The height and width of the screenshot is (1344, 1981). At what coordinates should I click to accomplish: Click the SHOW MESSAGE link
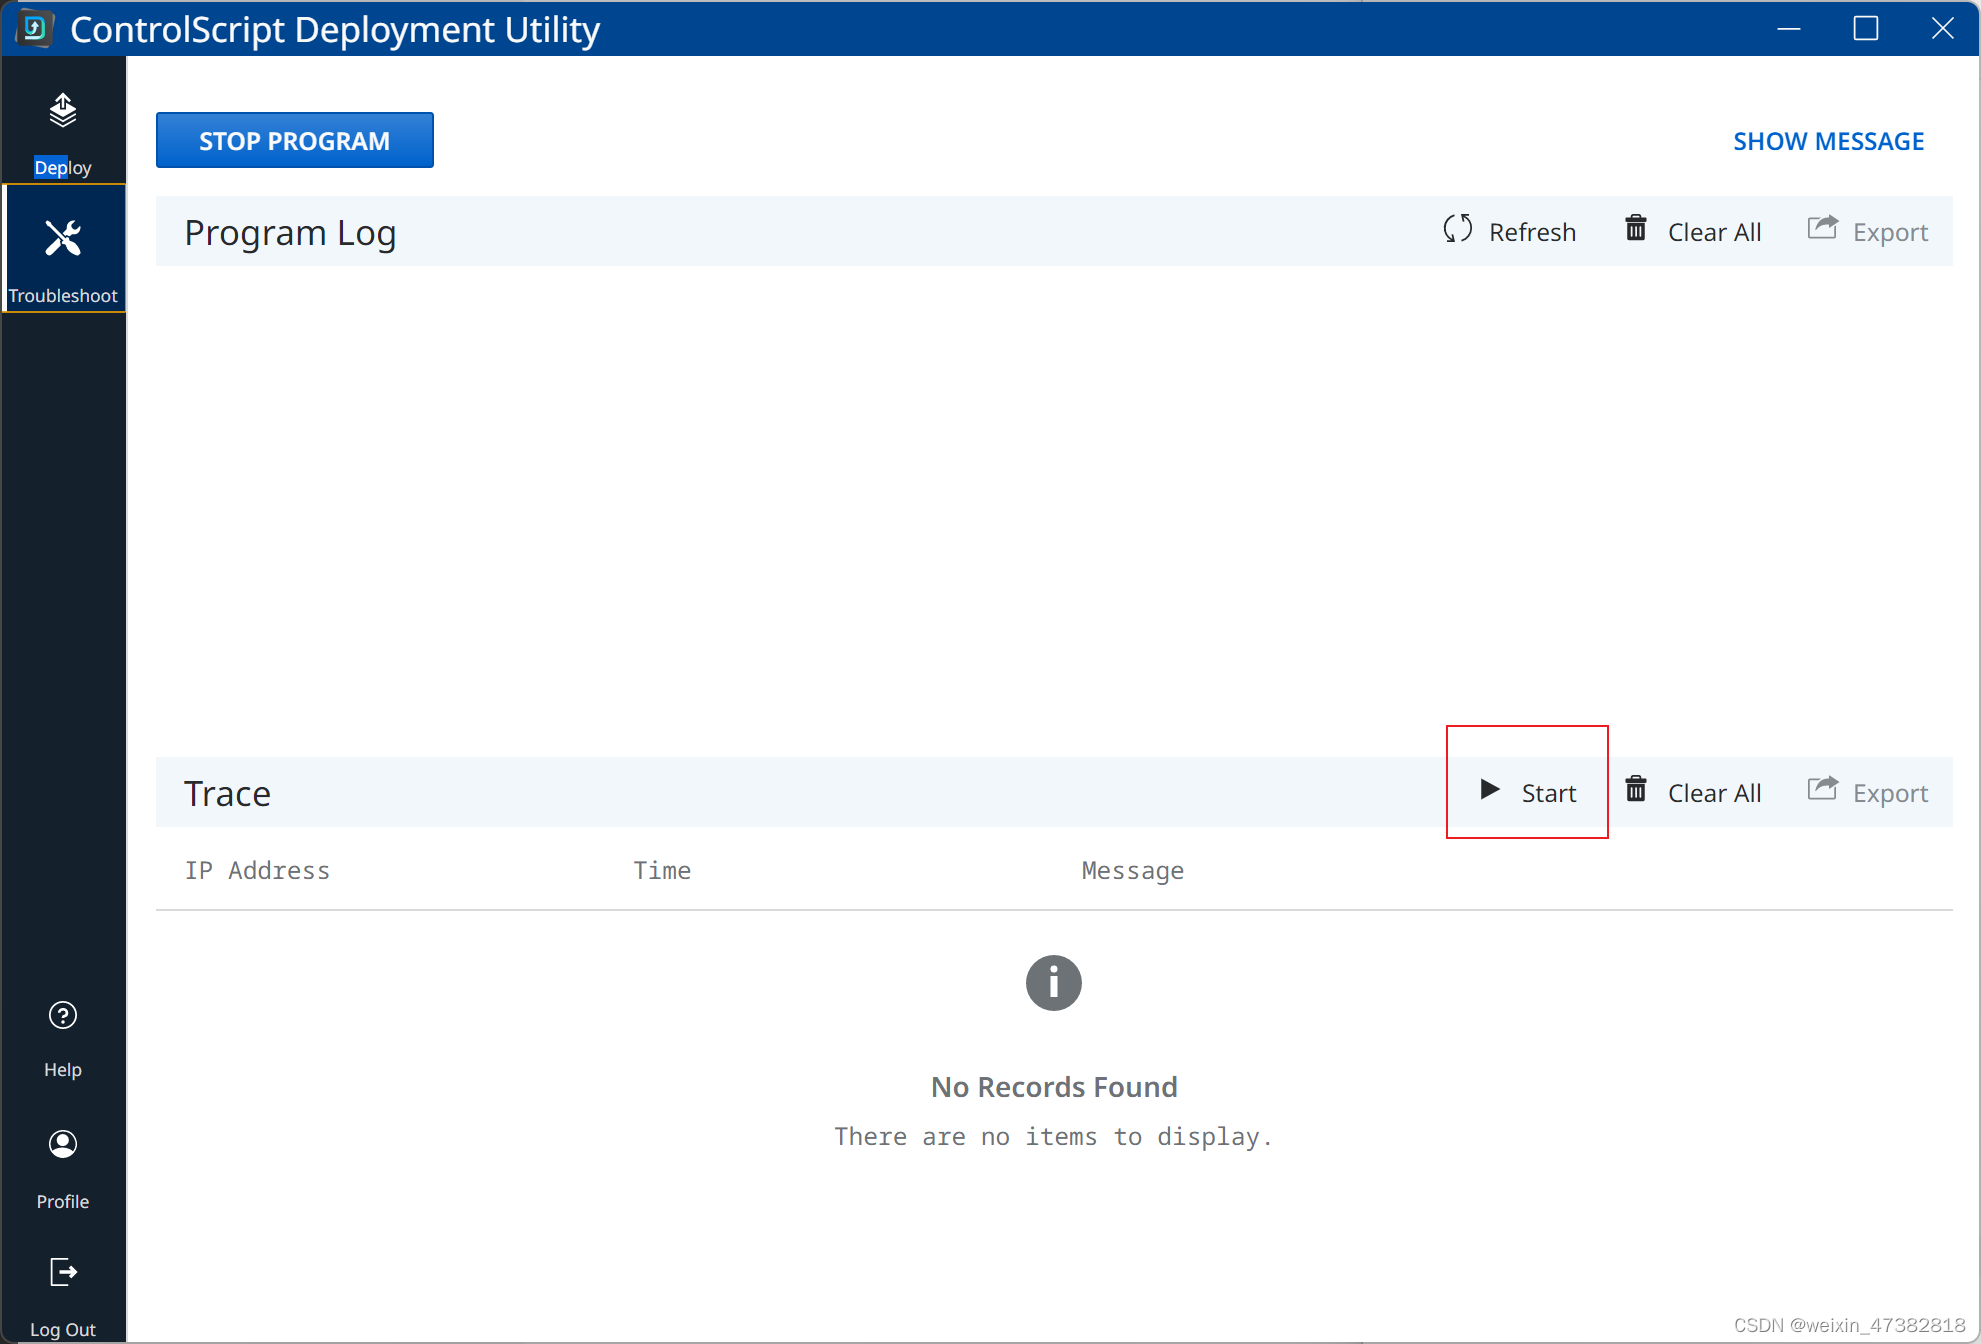click(1828, 141)
